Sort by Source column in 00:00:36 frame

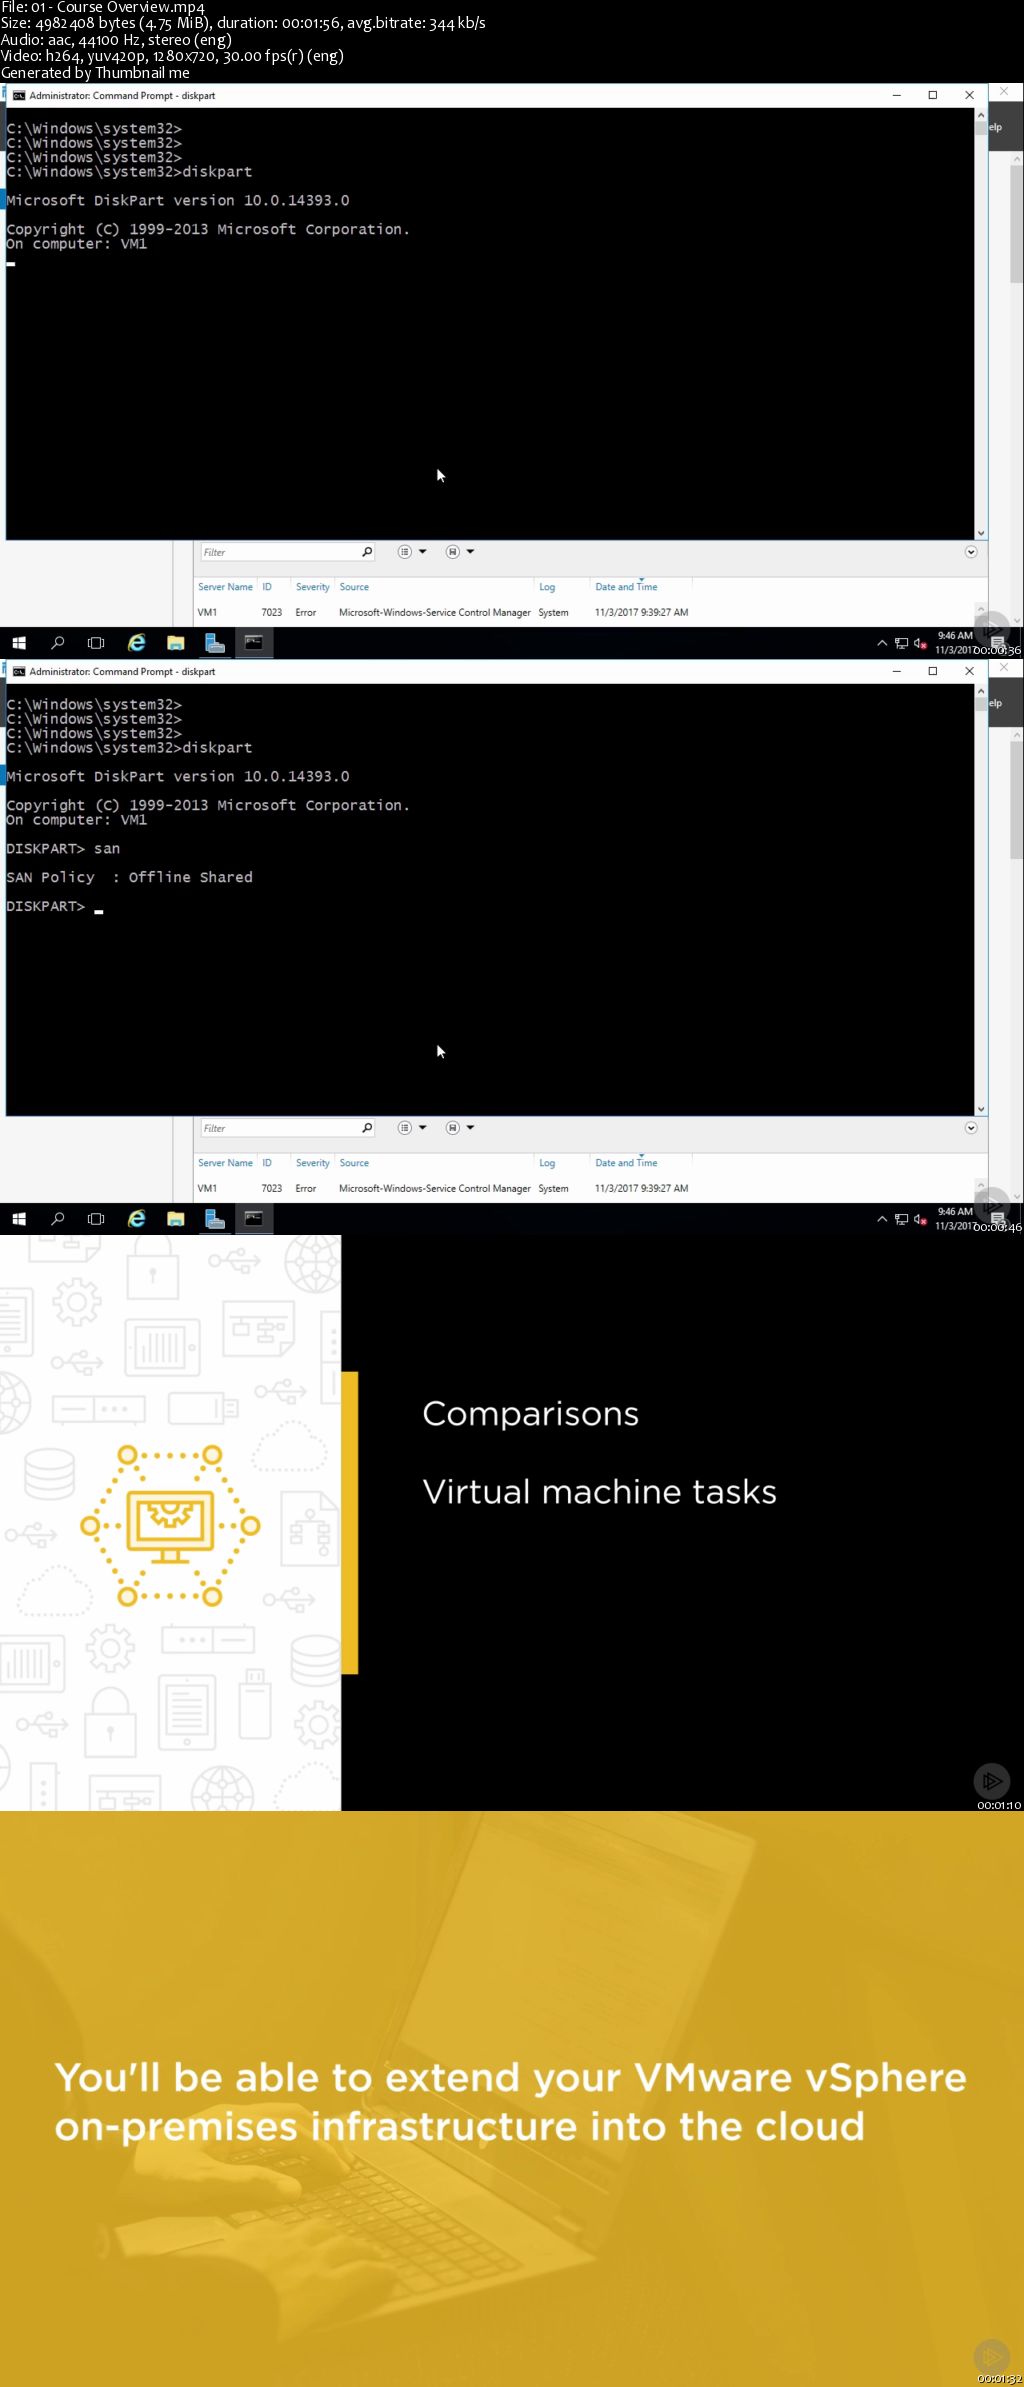pos(354,587)
